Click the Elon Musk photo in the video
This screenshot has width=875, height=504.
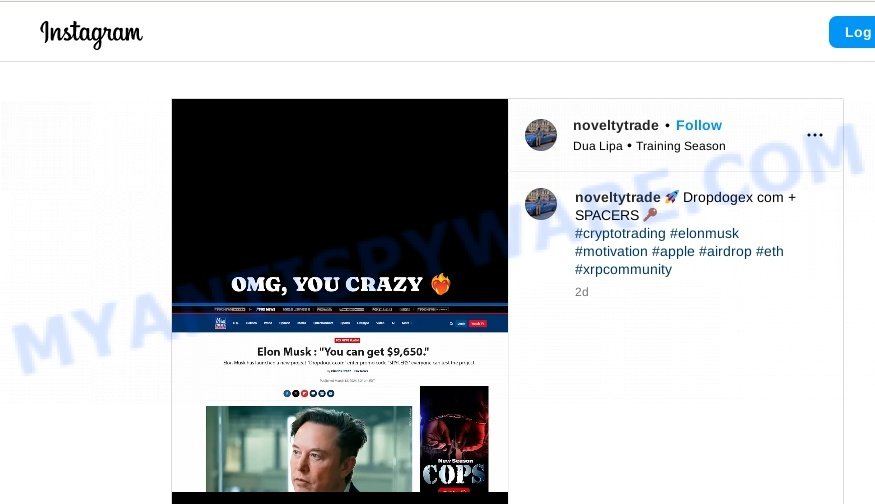[309, 449]
